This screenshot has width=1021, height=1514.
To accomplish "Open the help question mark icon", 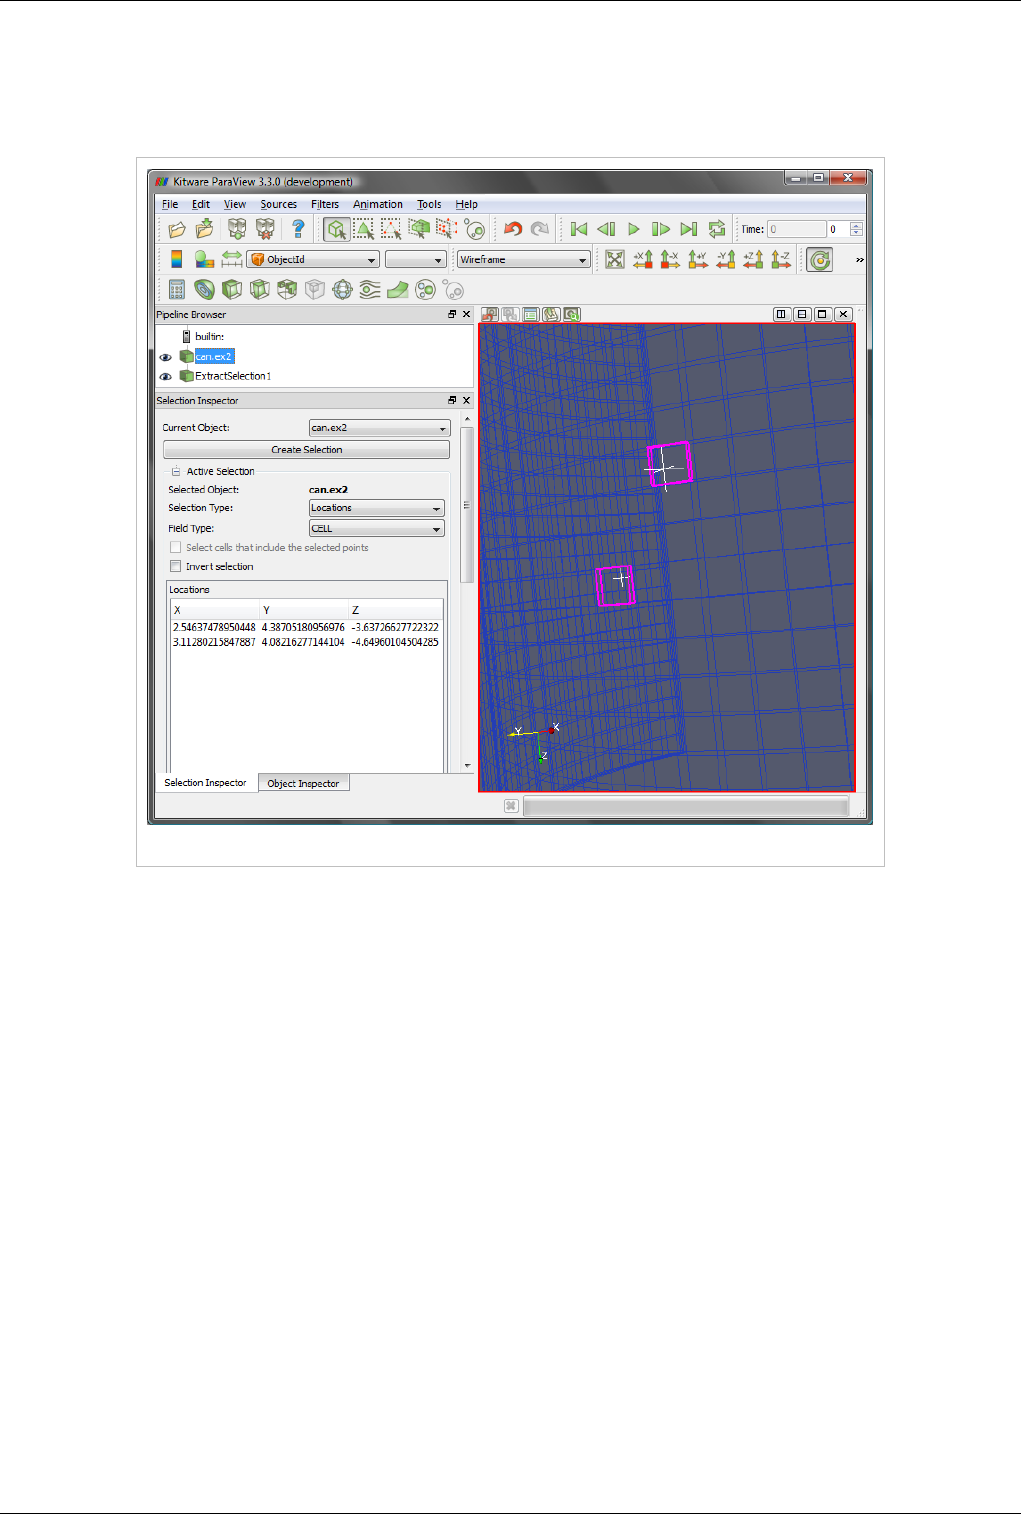I will 298,230.
